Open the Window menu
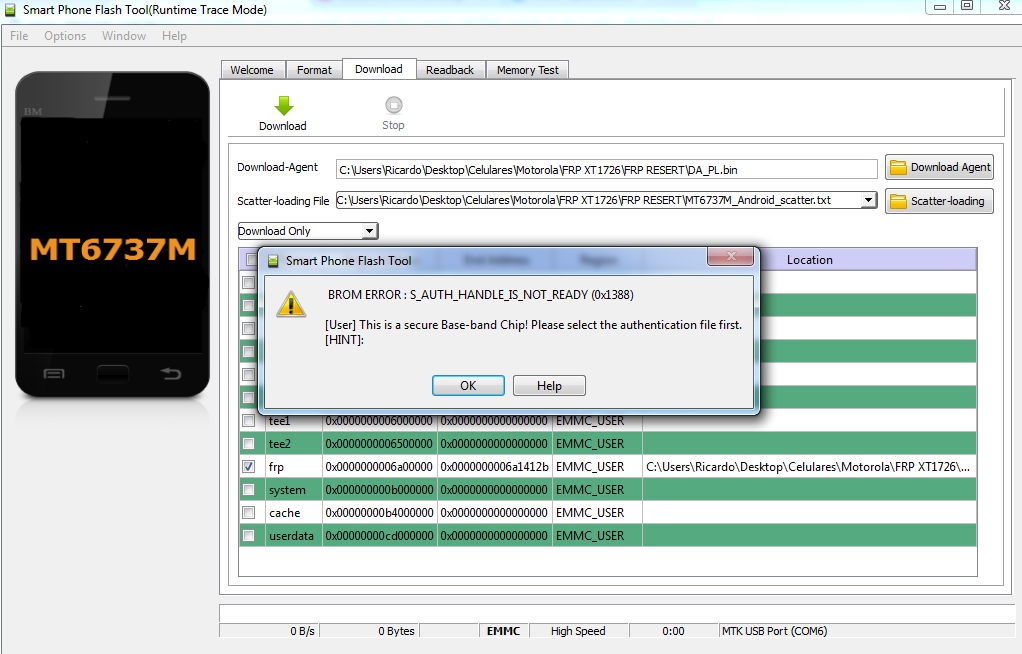This screenshot has height=654, width=1022. tap(124, 36)
